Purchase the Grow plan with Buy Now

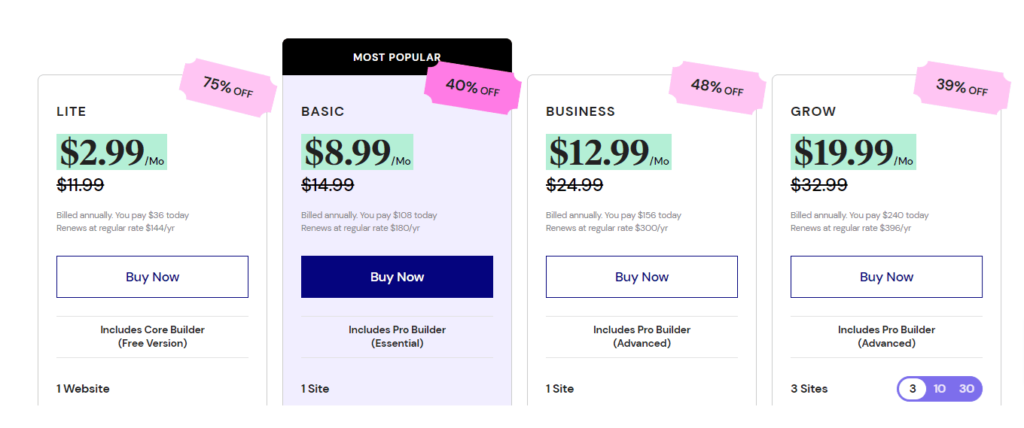point(886,277)
